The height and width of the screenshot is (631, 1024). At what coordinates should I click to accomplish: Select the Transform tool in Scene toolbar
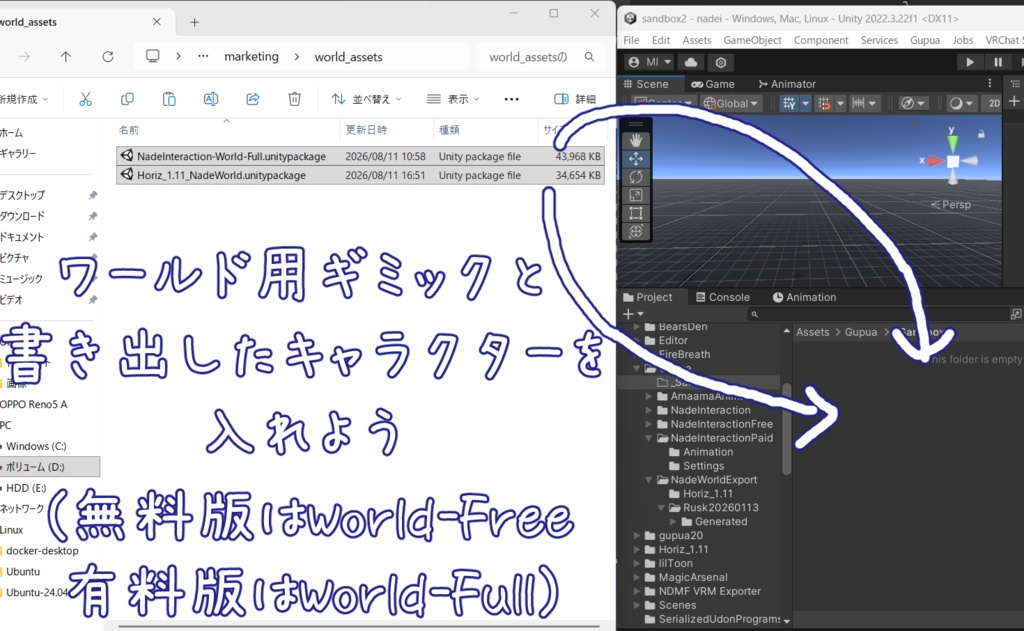(635, 231)
